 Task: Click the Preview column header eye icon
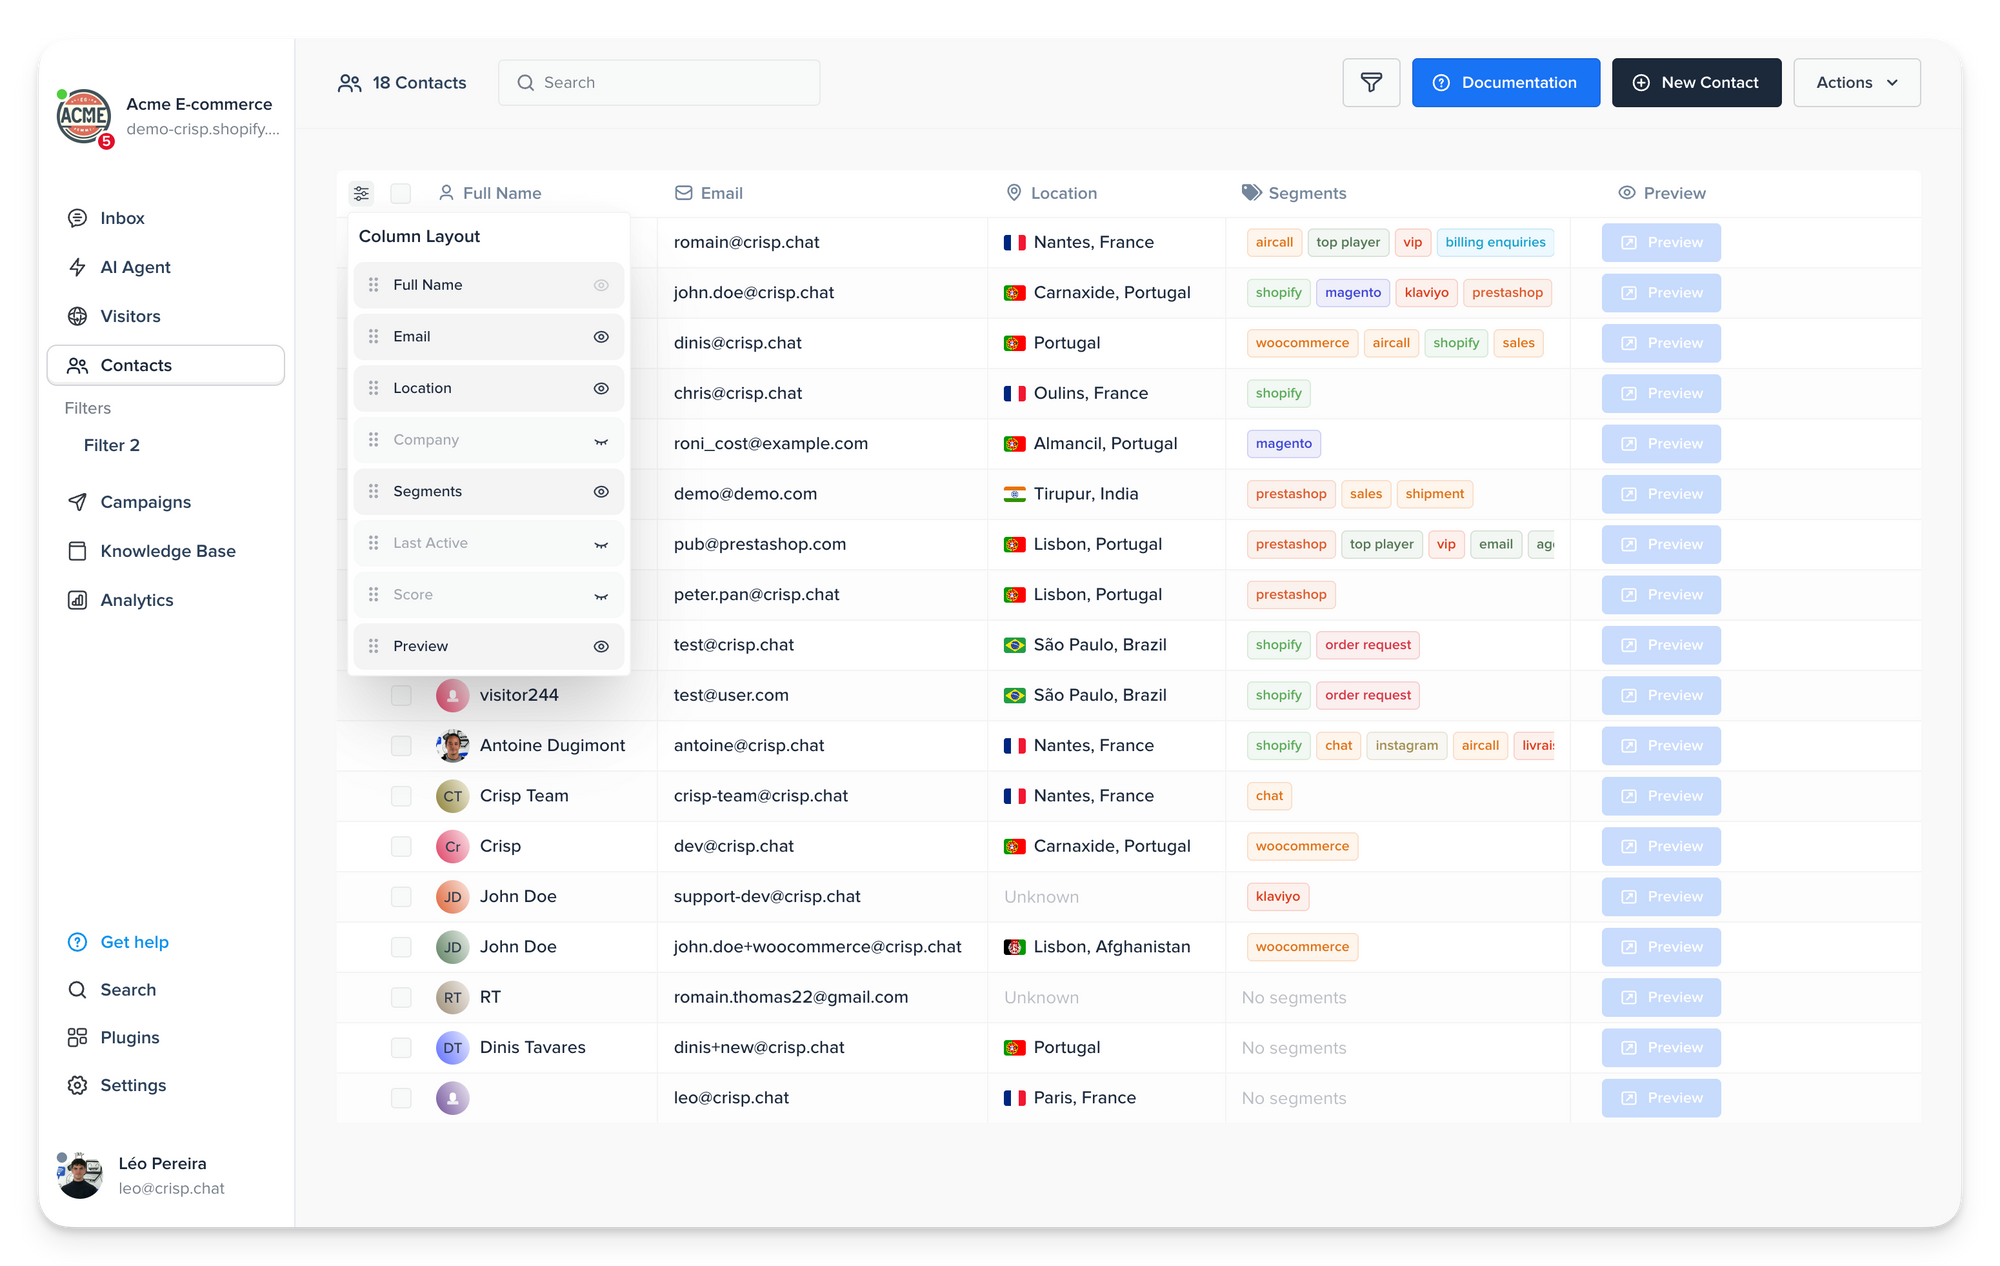(1627, 193)
